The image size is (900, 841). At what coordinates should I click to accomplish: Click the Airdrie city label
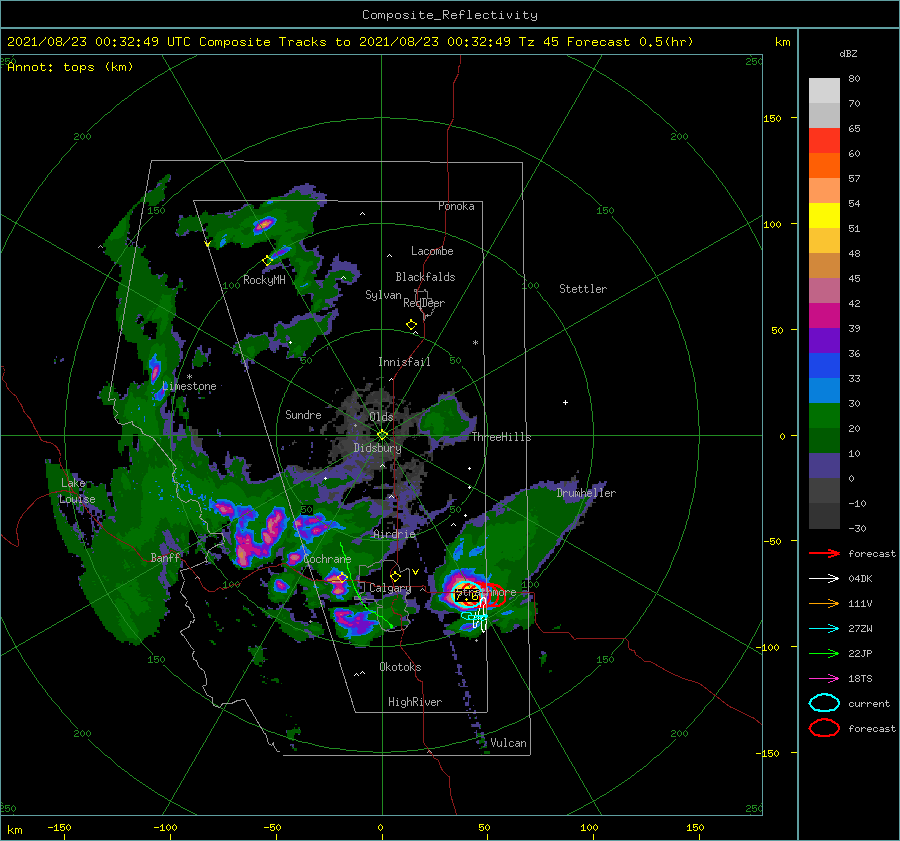(394, 534)
